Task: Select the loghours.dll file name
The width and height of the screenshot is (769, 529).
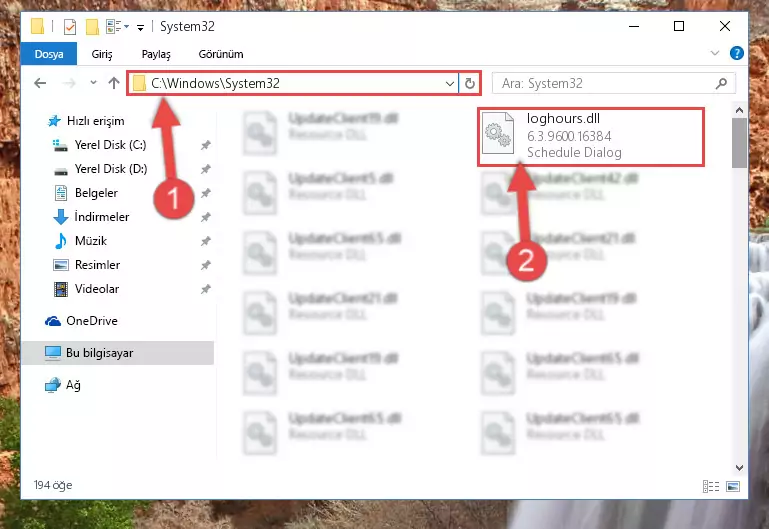Action: click(x=563, y=119)
